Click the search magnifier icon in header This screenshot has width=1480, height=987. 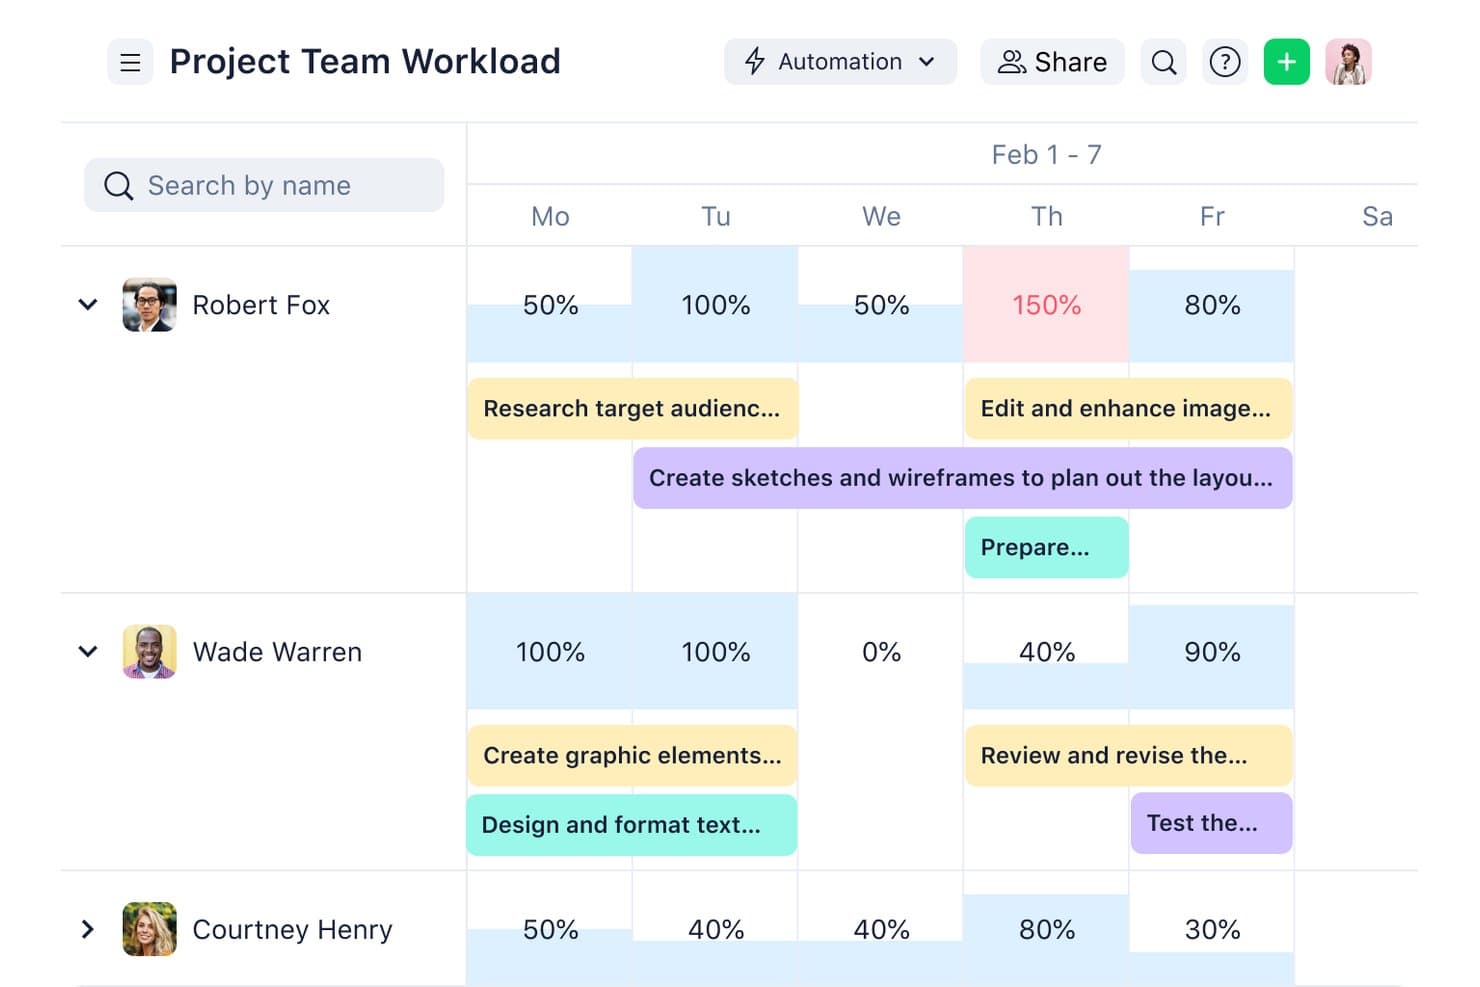click(x=1163, y=62)
